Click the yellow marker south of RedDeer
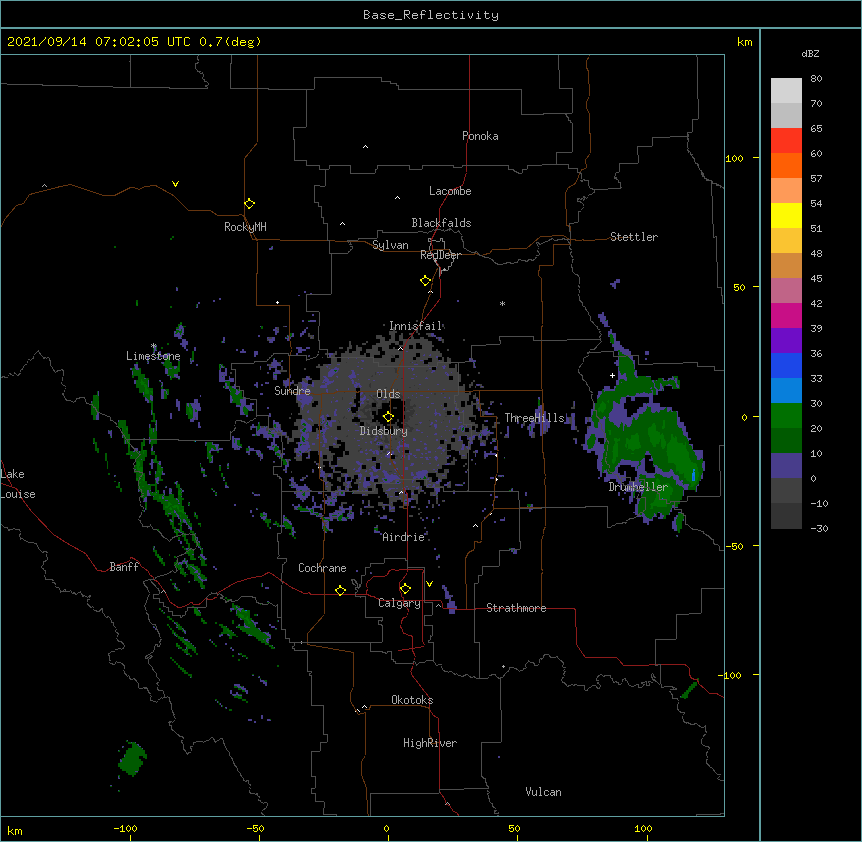 [x=426, y=281]
